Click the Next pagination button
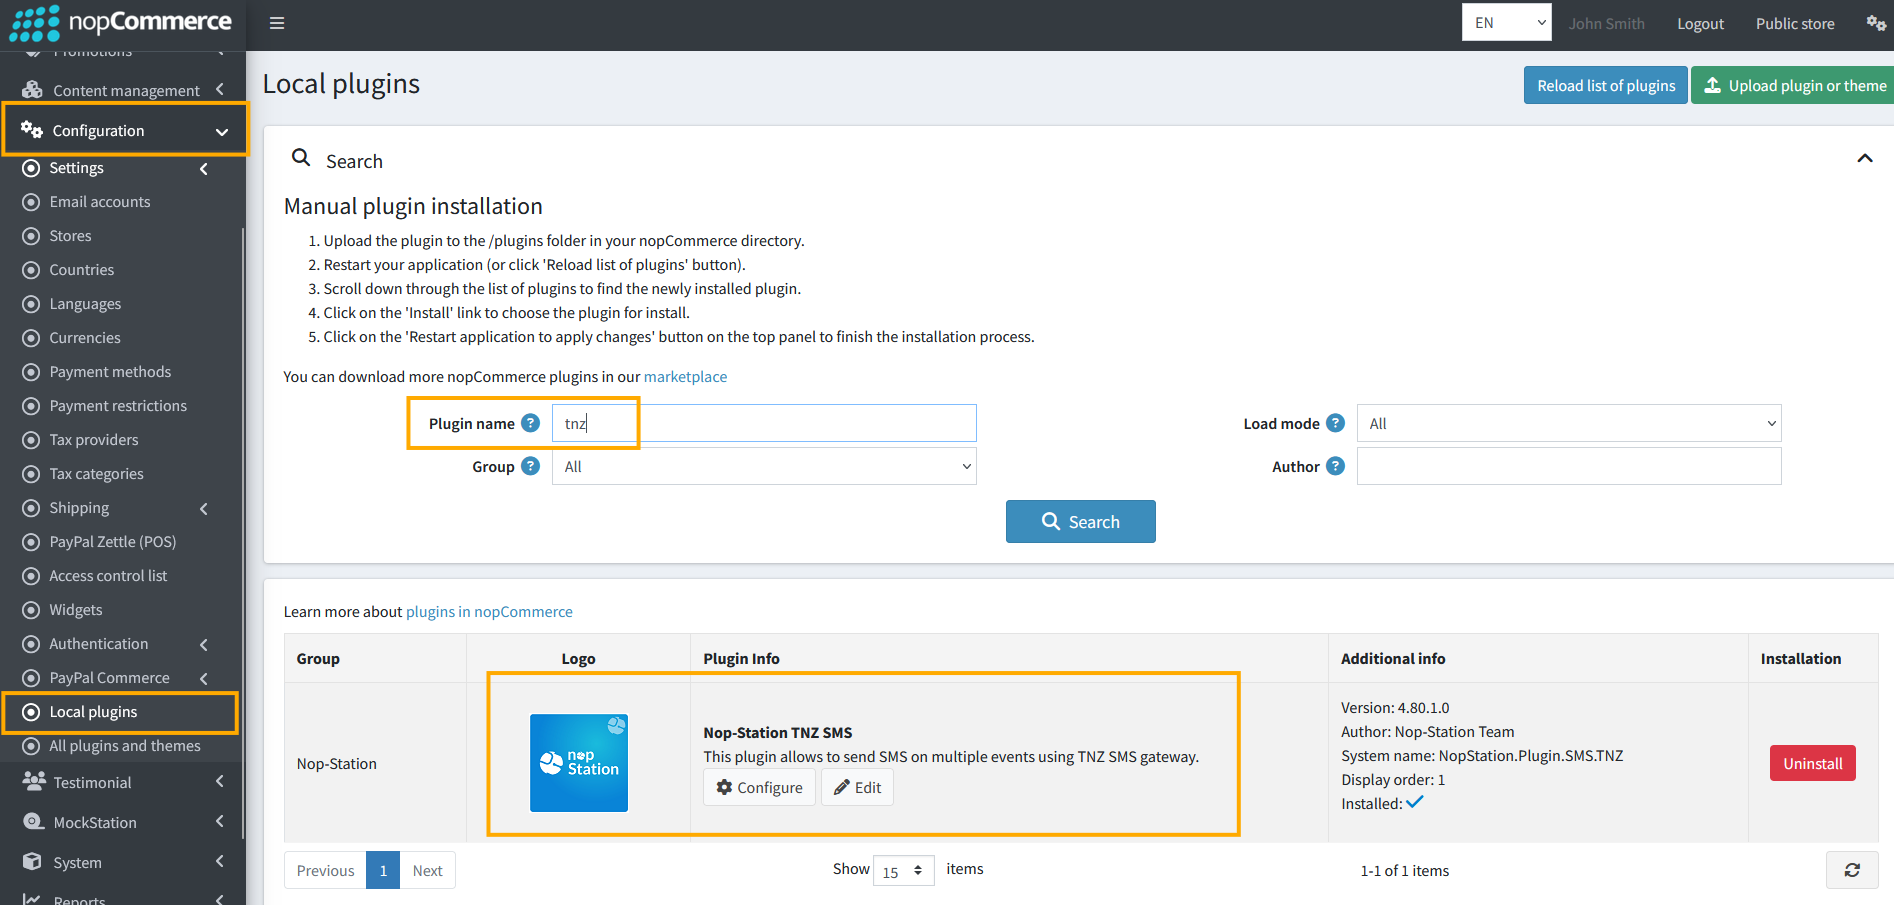Viewport: 1894px width, 905px height. [x=427, y=870]
